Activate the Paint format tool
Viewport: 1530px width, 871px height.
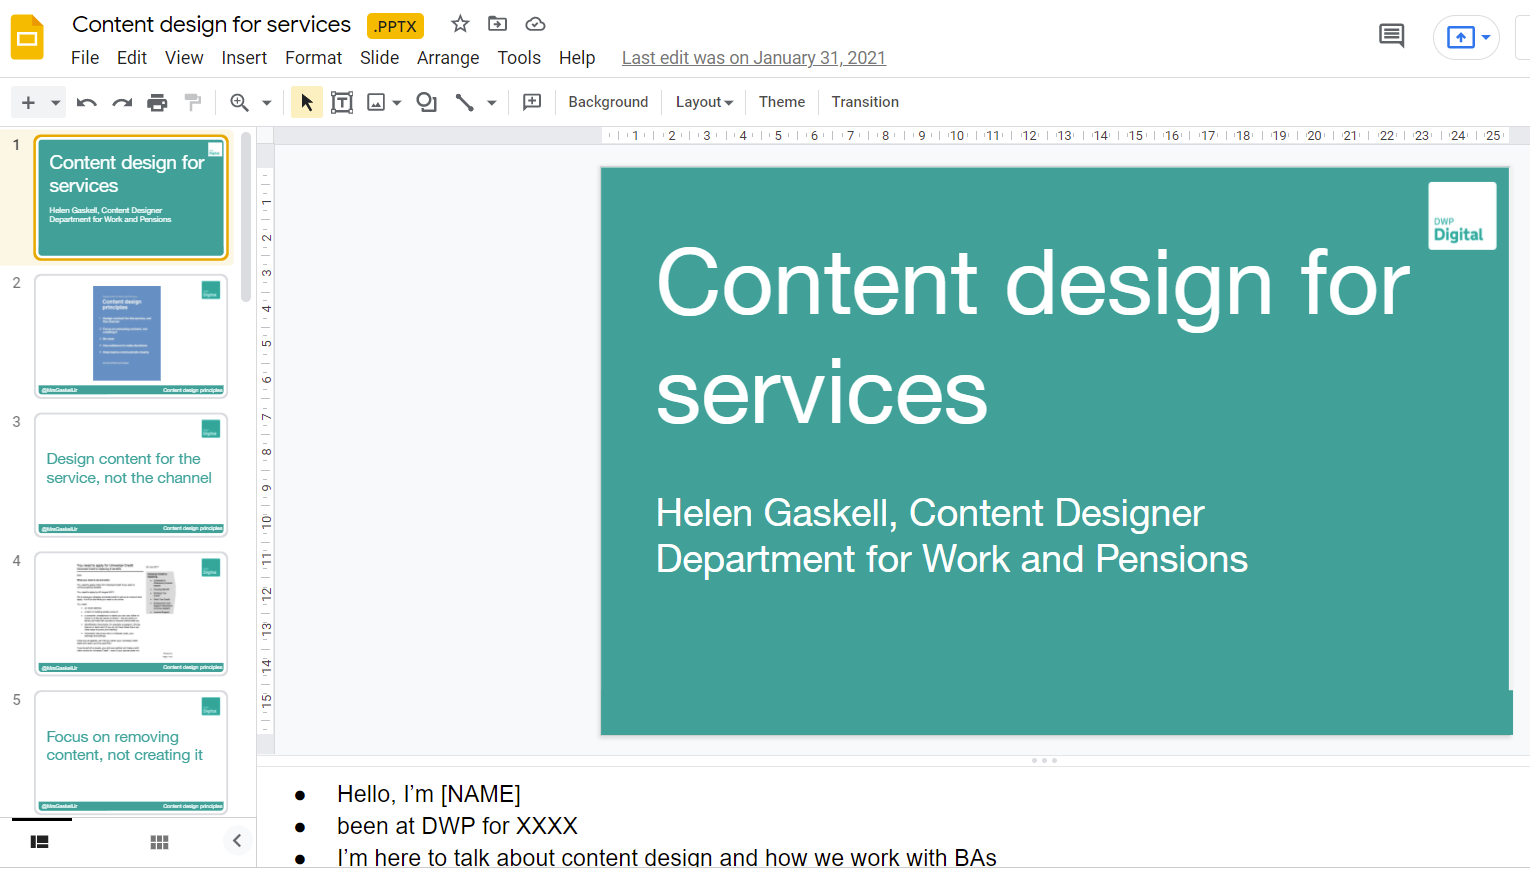192,101
